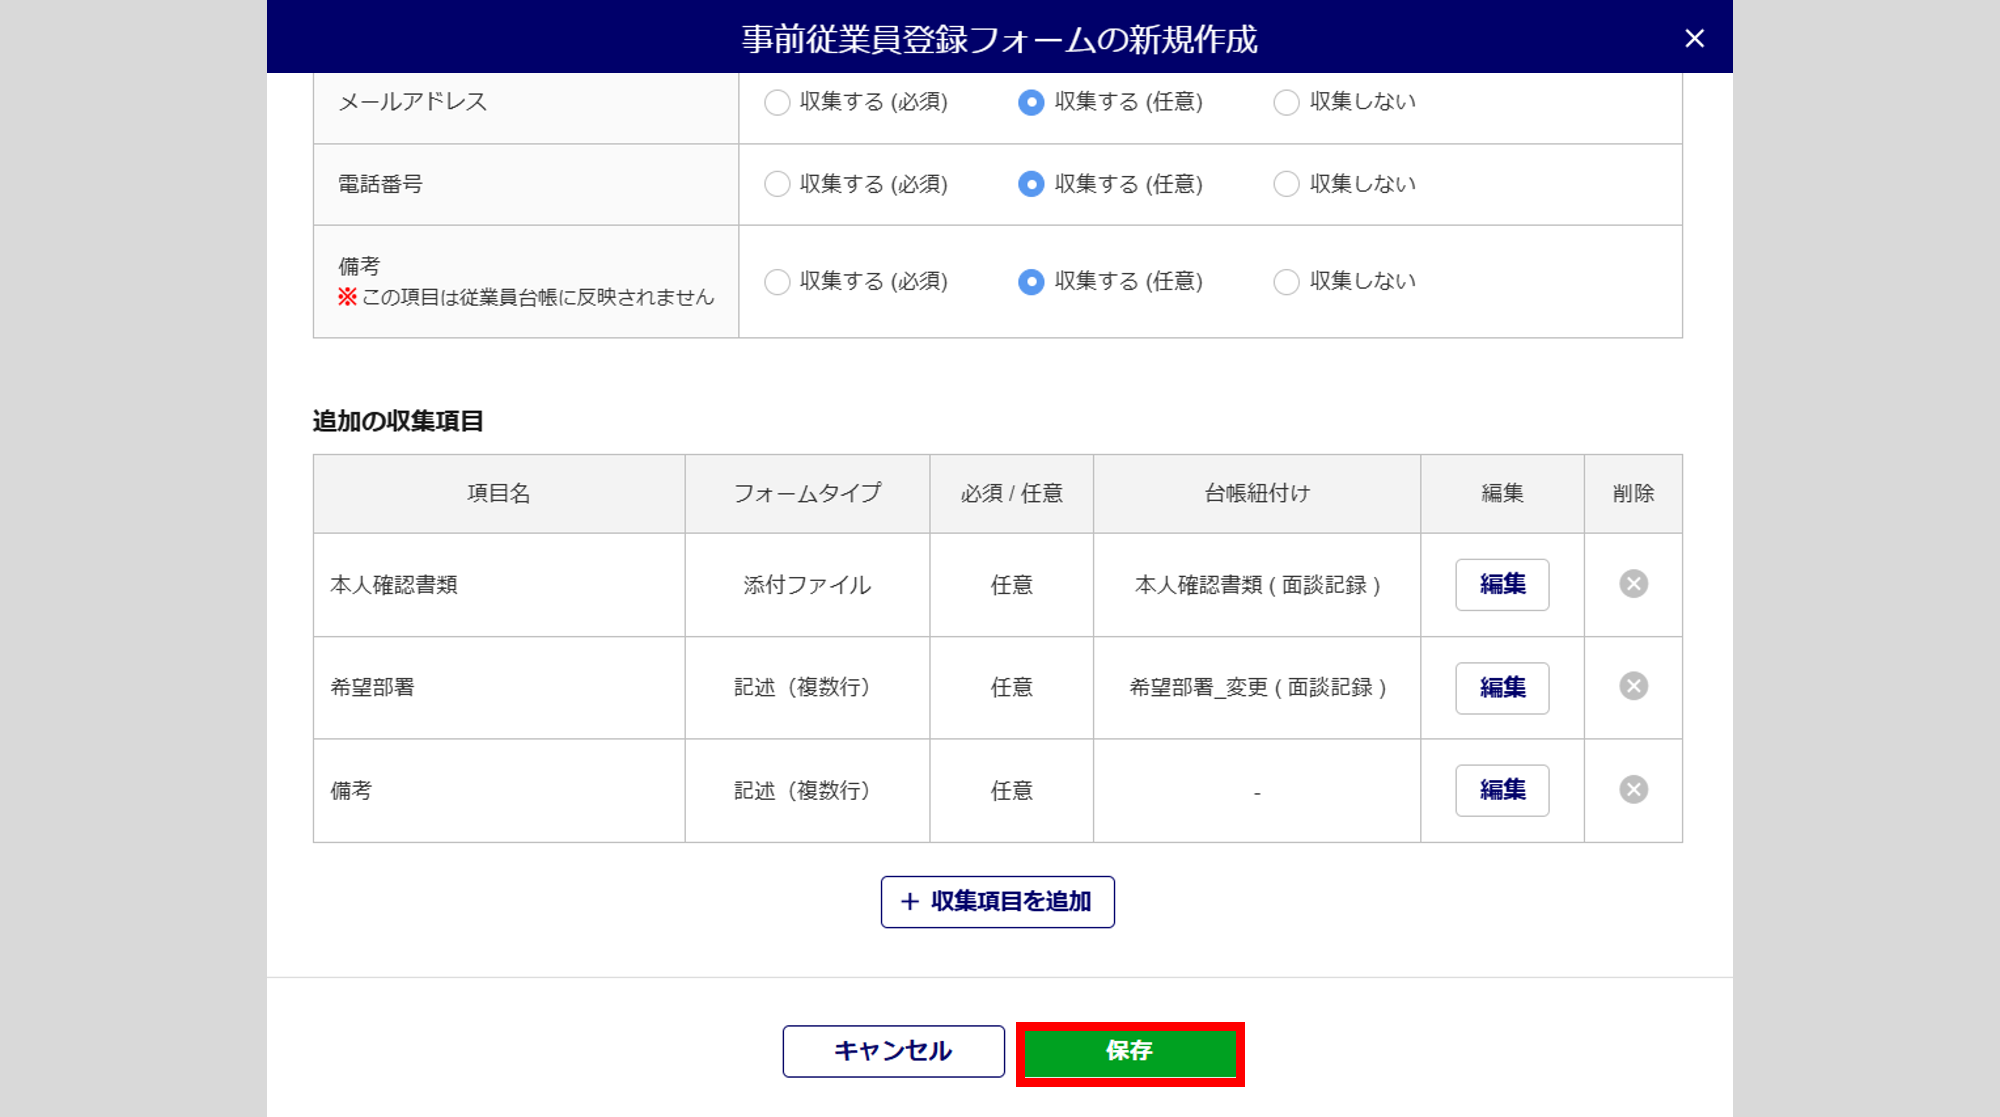Edit the 希望部署 item

[1502, 688]
